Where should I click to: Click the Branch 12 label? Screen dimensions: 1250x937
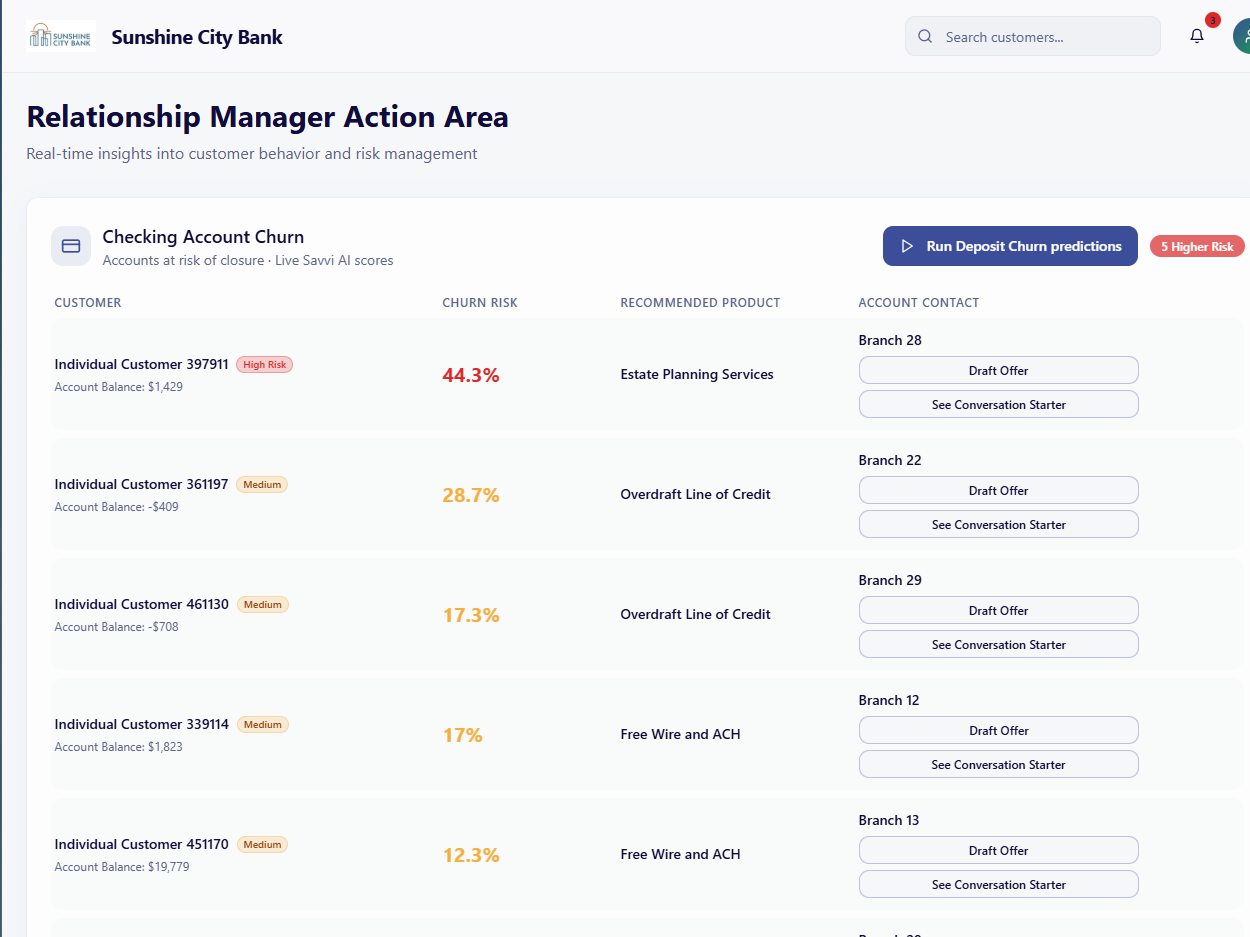889,700
